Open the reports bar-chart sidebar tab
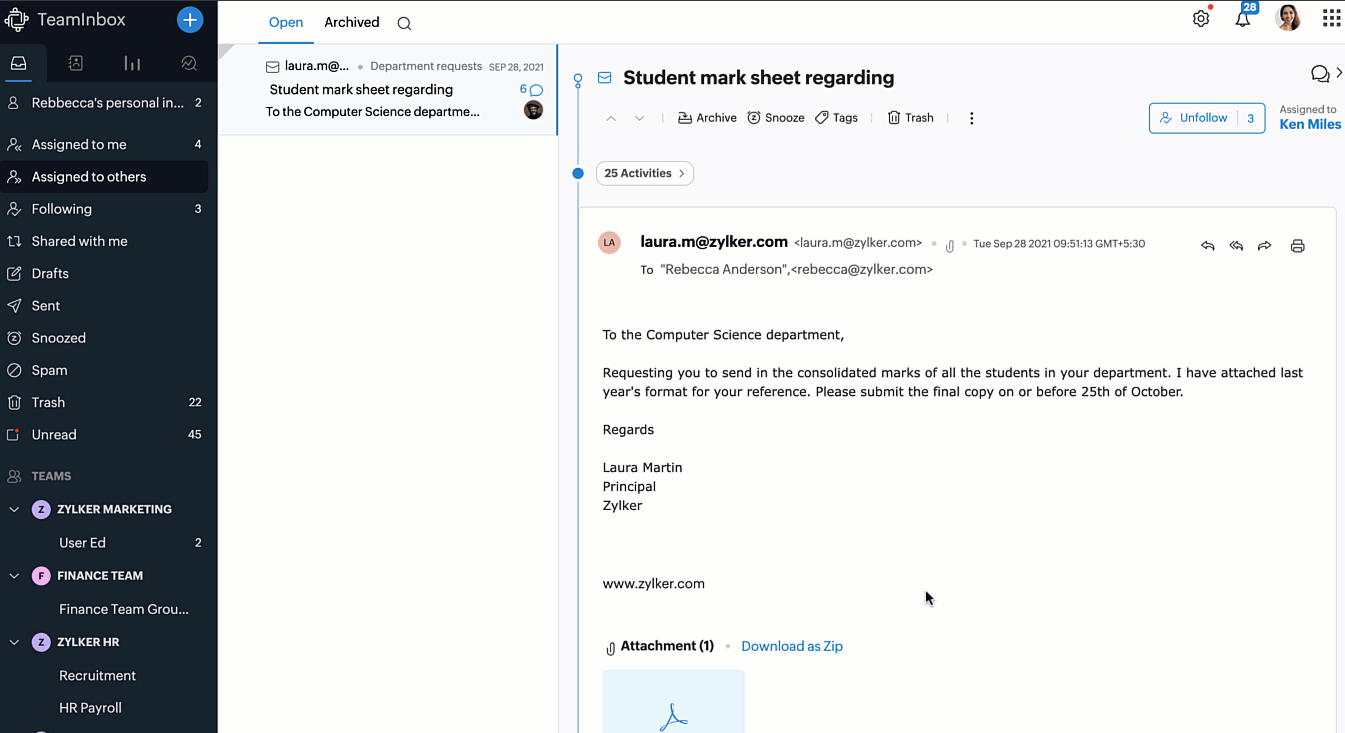This screenshot has height=733, width=1345. pos(132,63)
